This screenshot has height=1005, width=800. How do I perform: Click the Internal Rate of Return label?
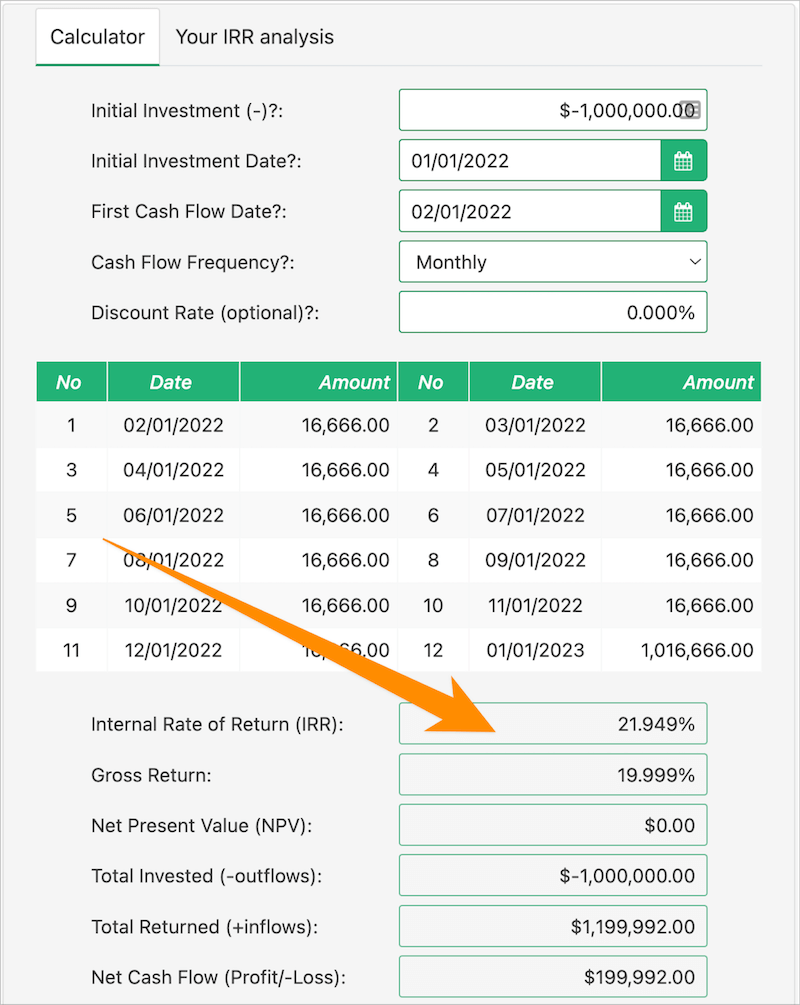click(x=217, y=724)
